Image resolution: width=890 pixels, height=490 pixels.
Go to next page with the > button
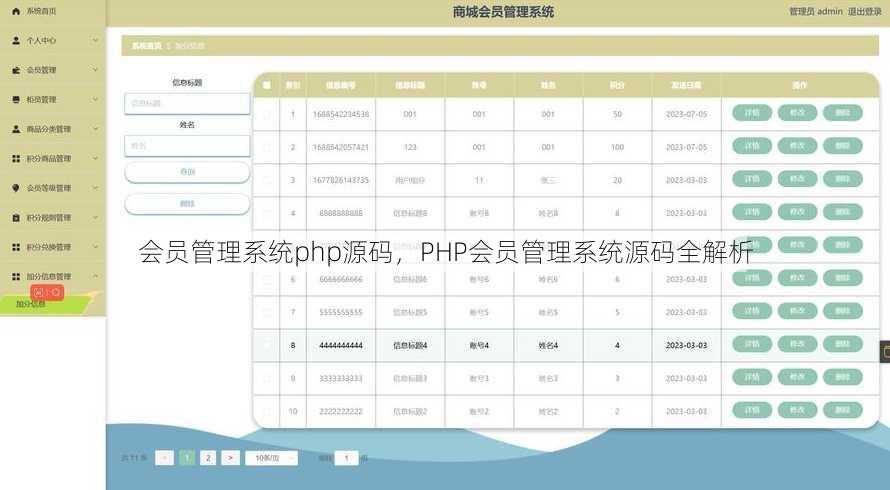230,458
